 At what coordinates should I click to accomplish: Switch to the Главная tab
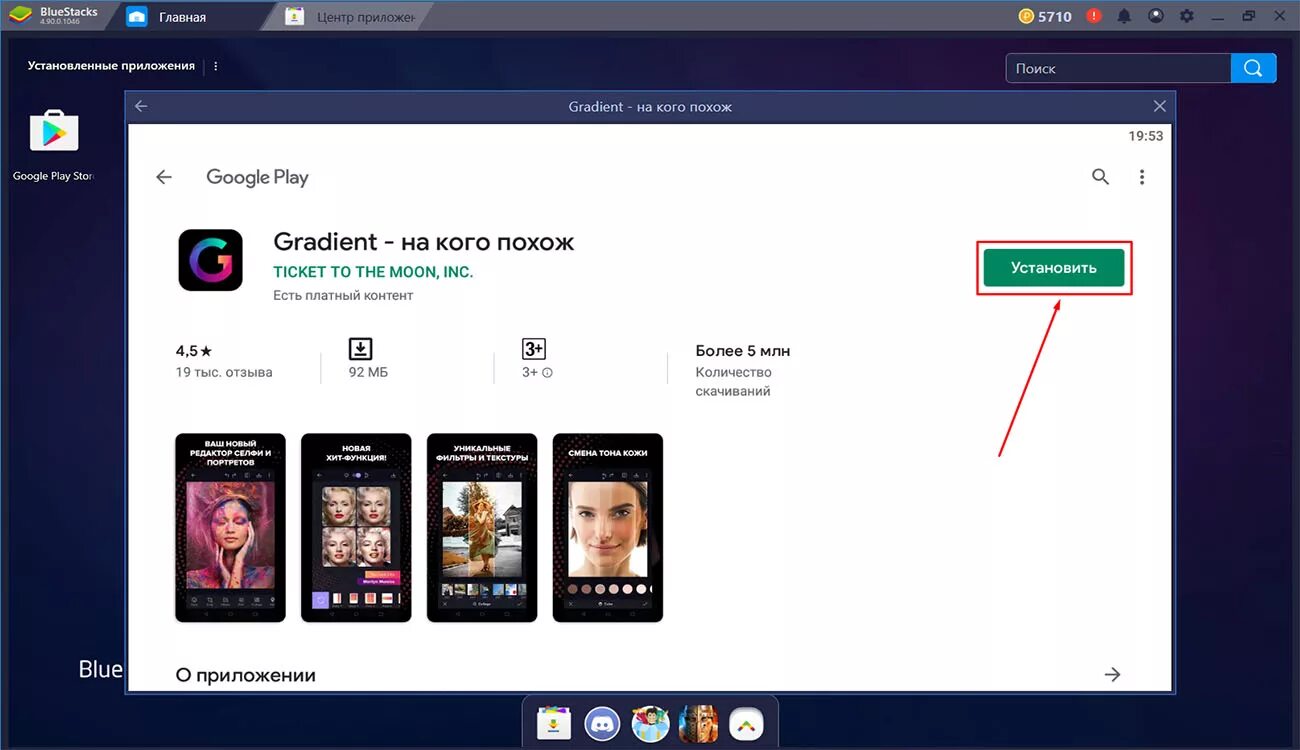(x=182, y=17)
